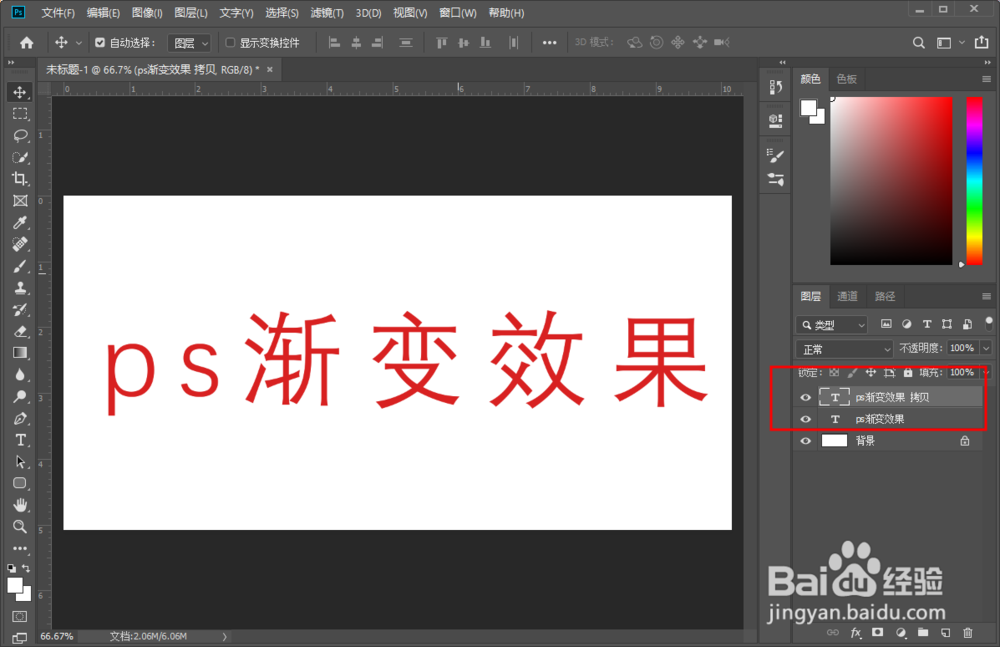
Task: Enable the 显示变换控件 checkbox
Action: (x=229, y=42)
